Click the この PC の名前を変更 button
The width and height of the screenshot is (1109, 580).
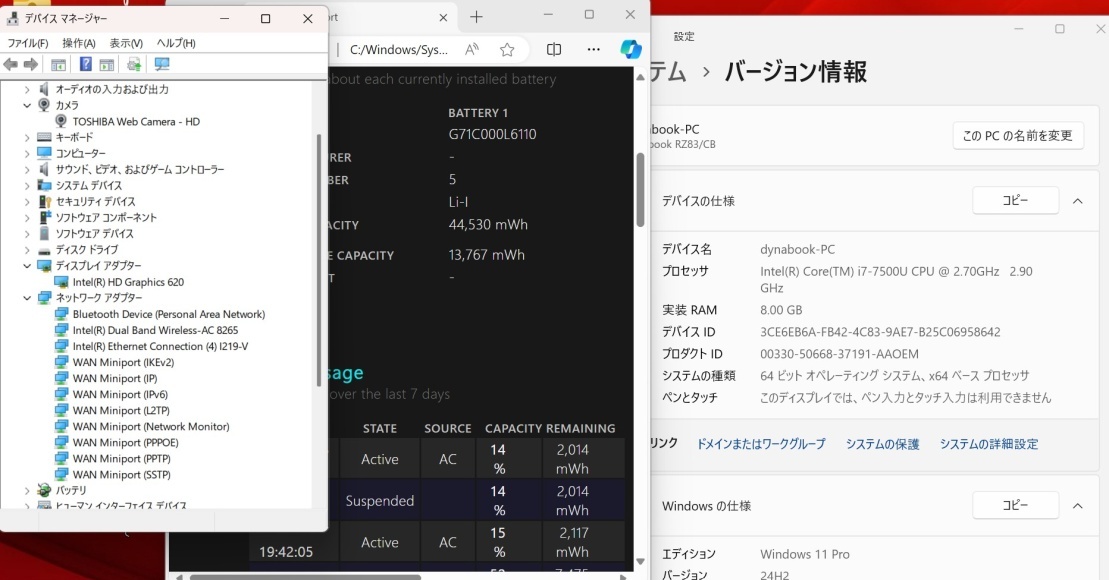[x=1018, y=135]
